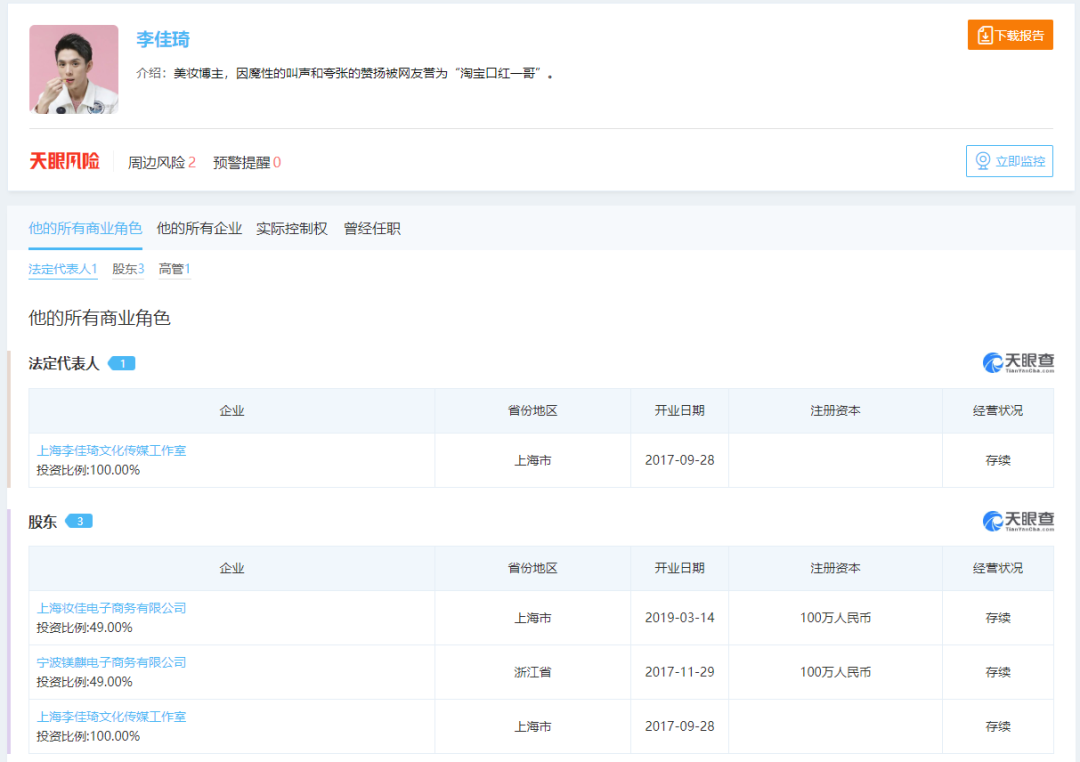Click the 法定代表人 count badge 1

coord(122,364)
